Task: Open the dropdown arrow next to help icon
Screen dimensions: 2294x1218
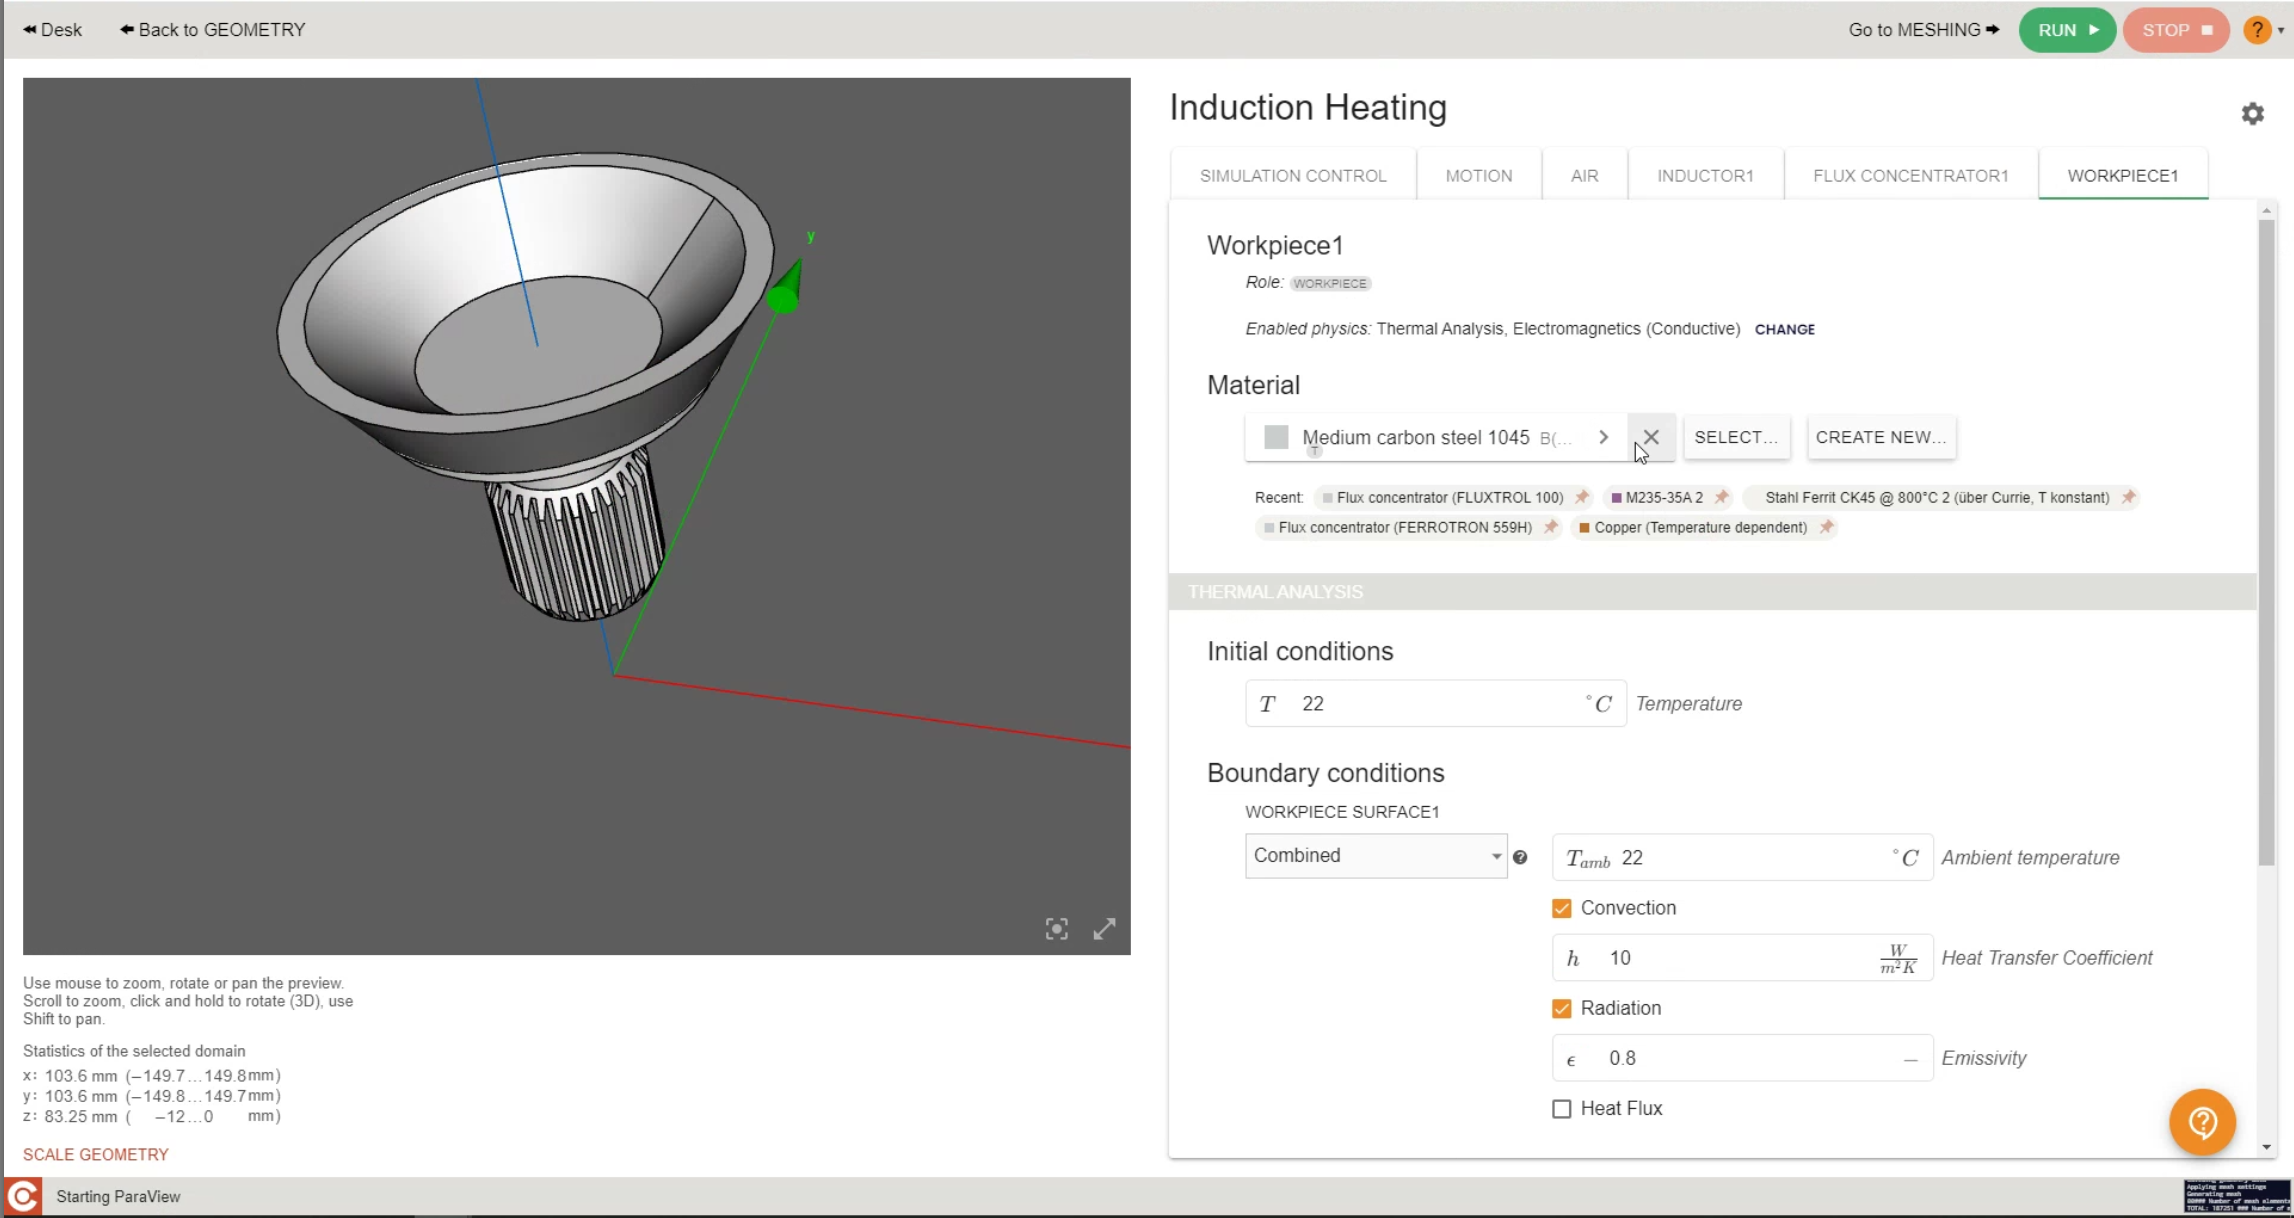Action: click(2281, 30)
